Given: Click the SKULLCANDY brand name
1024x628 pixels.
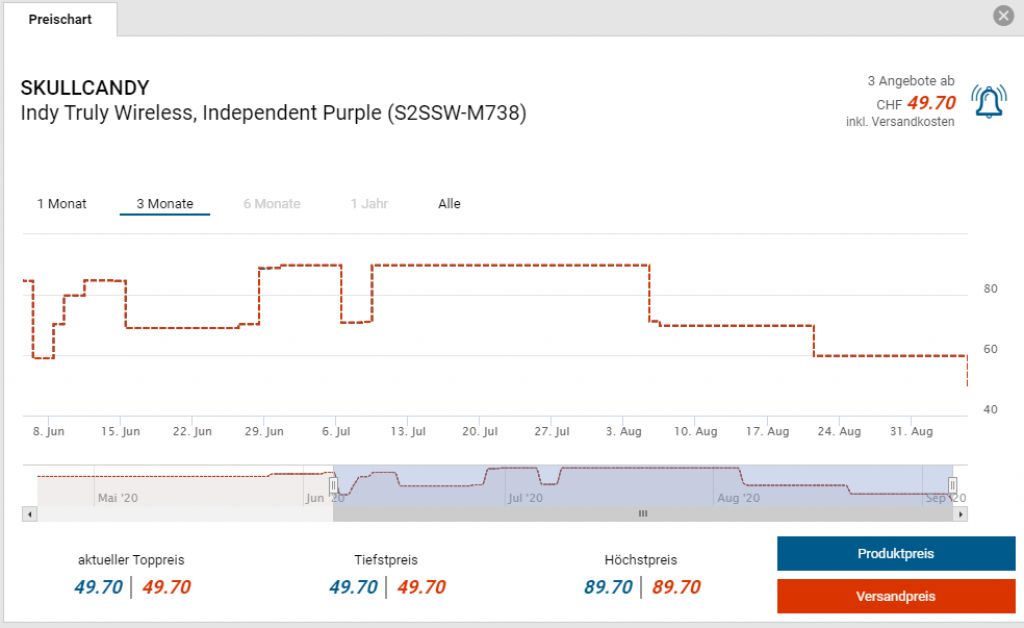Looking at the screenshot, I should click(85, 88).
